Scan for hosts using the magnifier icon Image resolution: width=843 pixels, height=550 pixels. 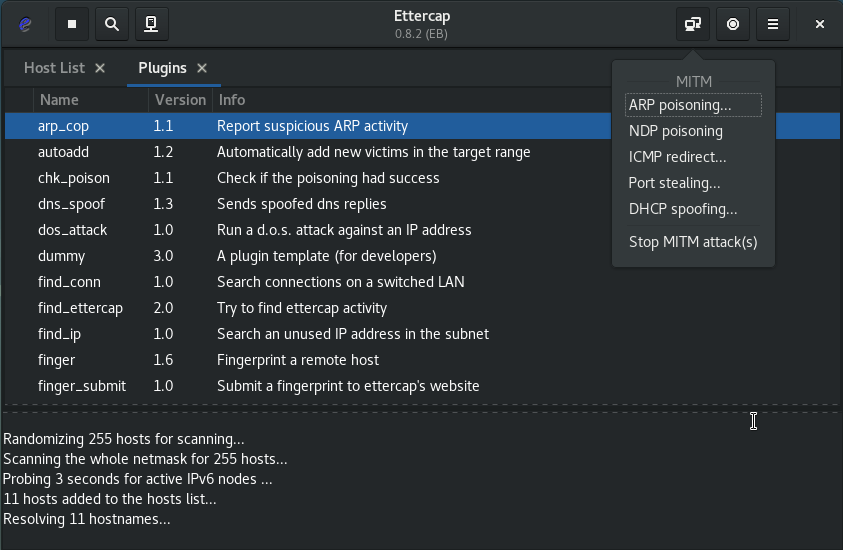[x=111, y=24]
